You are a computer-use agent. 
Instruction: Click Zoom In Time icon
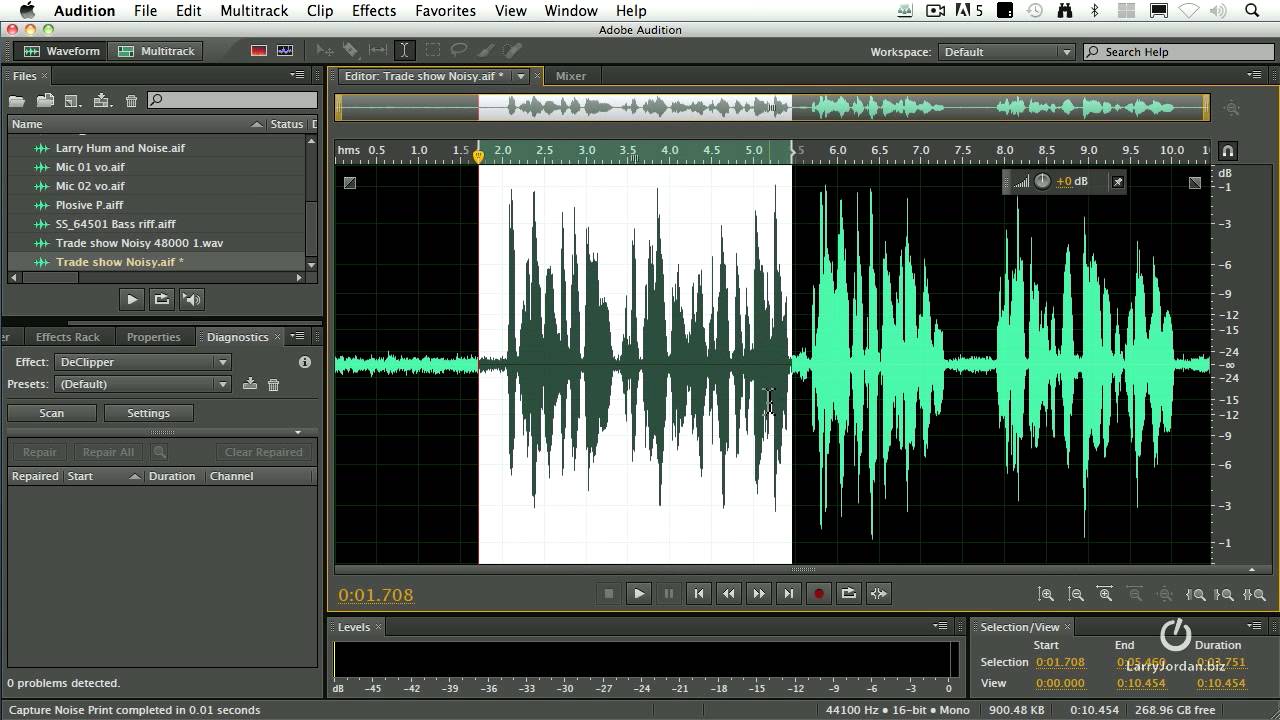(x=1105, y=594)
